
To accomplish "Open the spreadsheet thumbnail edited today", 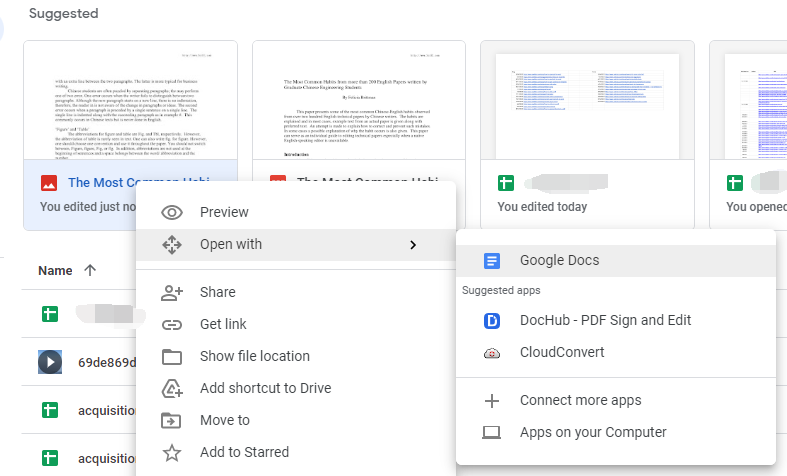I will 587,100.
